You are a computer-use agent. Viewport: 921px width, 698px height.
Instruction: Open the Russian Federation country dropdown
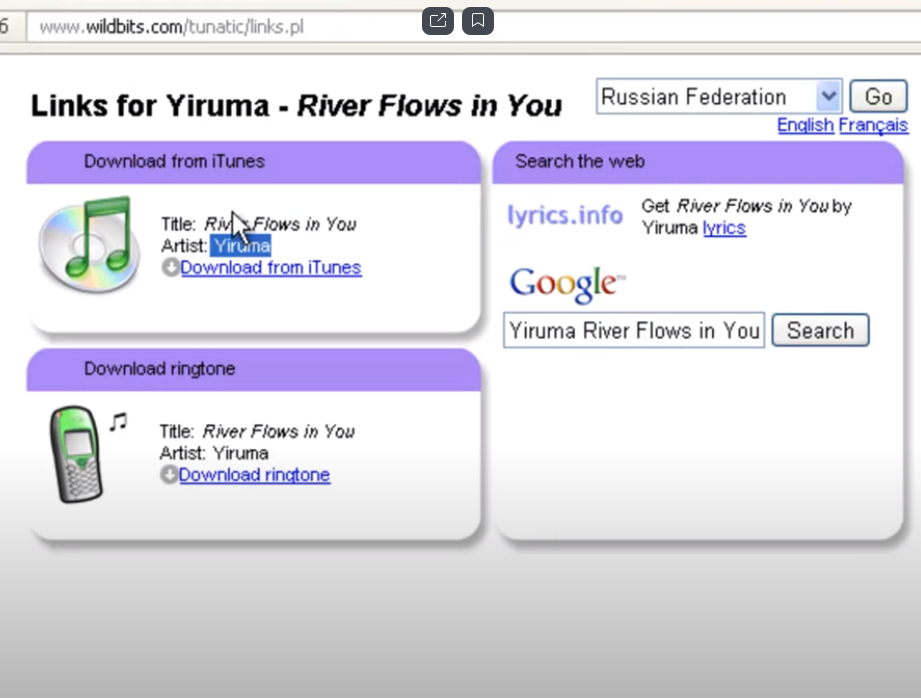720,96
